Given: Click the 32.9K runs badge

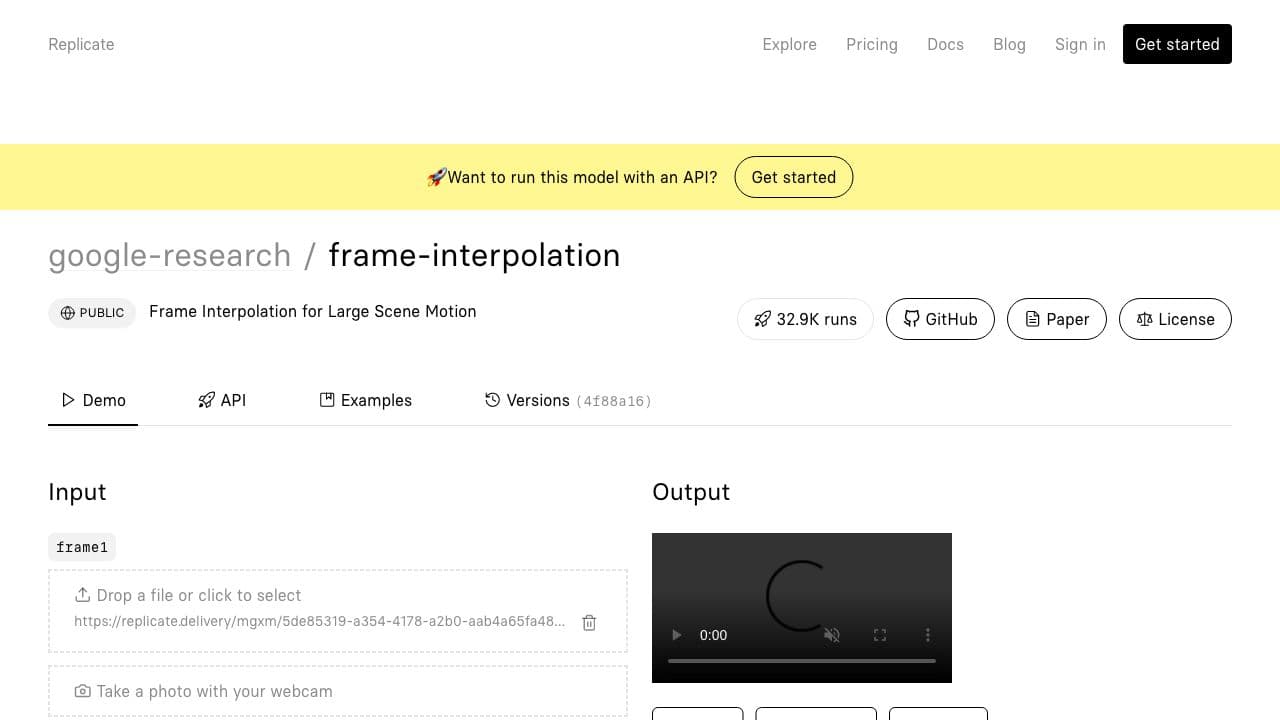Looking at the screenshot, I should (805, 319).
